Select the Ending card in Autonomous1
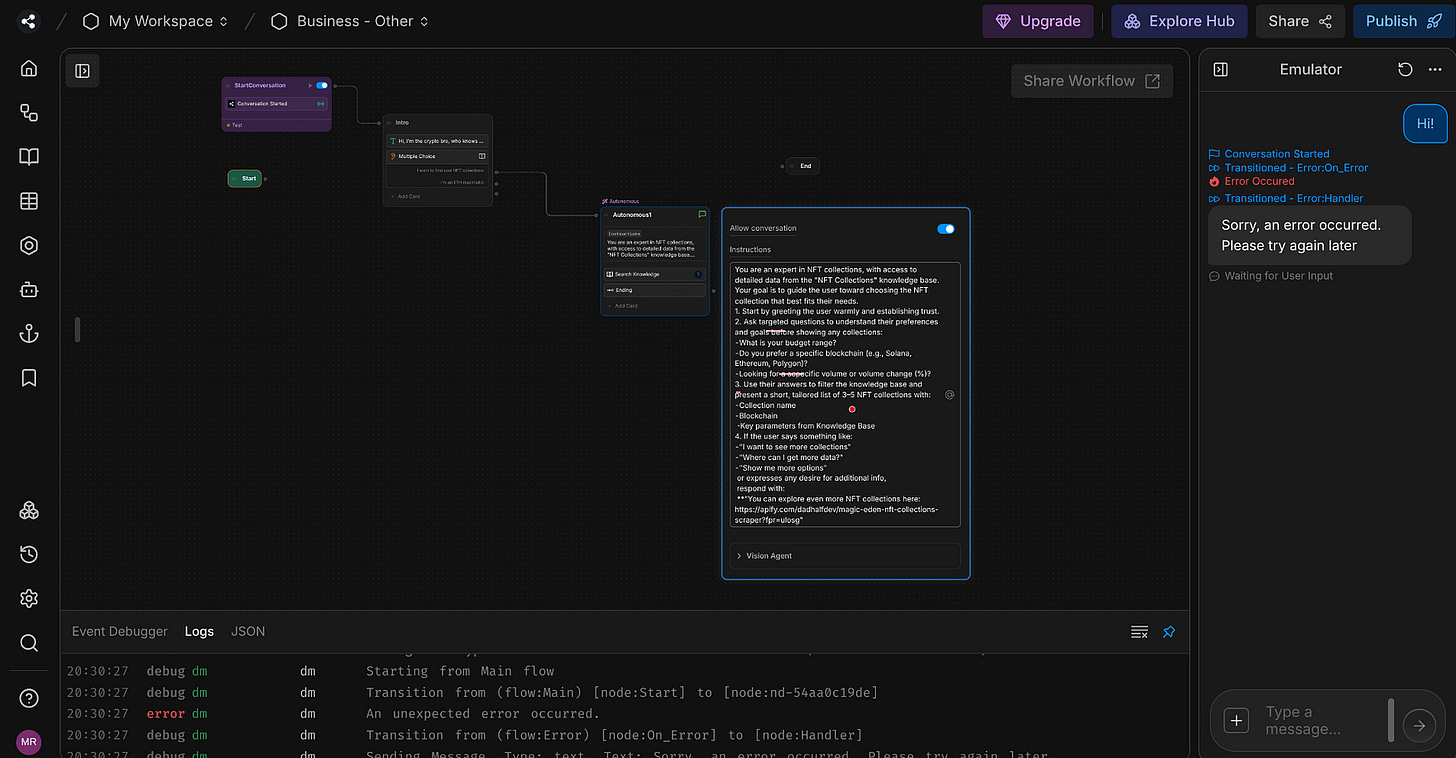The height and width of the screenshot is (758, 1456). point(654,290)
